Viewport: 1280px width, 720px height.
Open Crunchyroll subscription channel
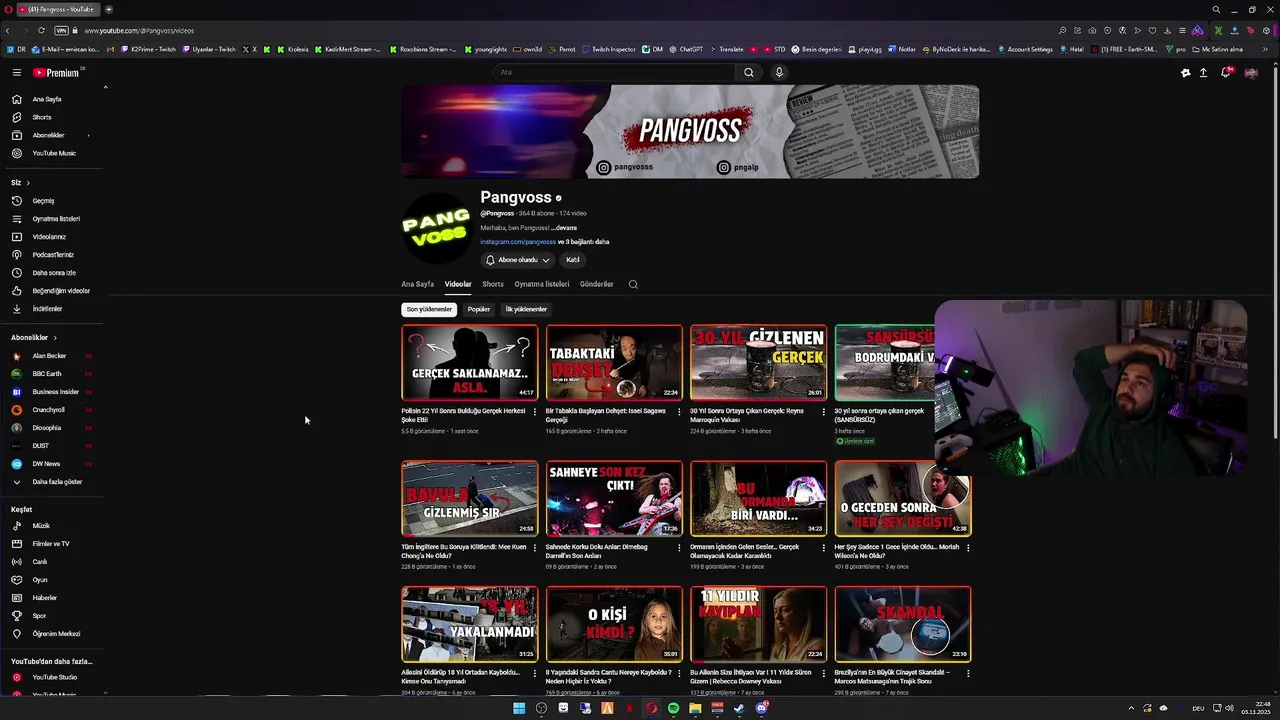[48, 410]
